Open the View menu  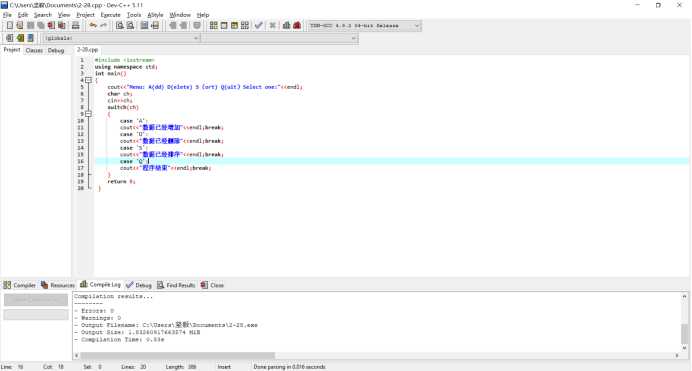64,15
